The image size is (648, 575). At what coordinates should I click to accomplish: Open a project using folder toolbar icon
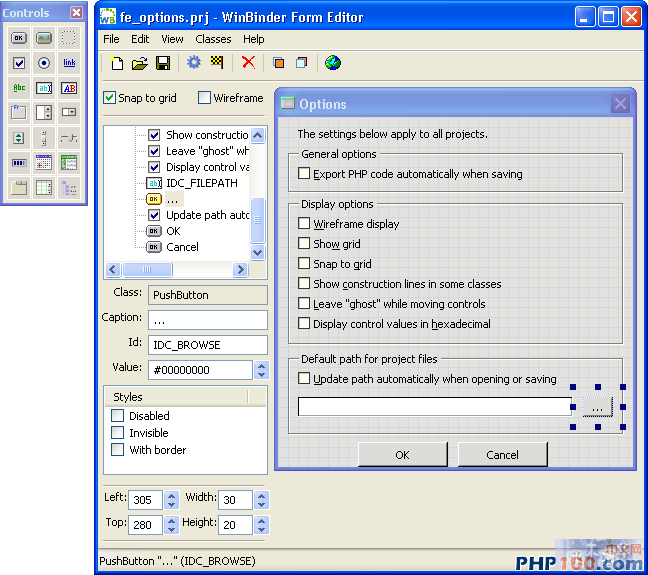click(x=140, y=63)
